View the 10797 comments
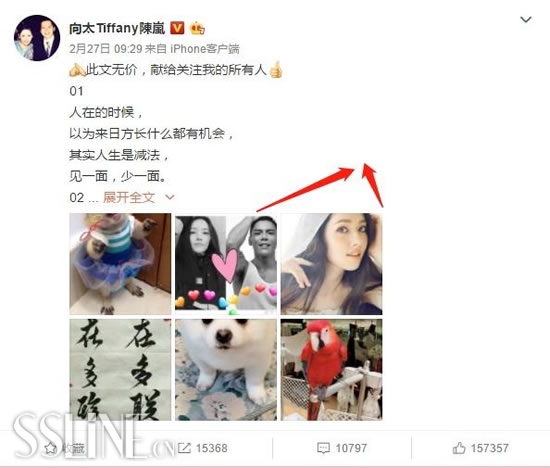The height and width of the screenshot is (468, 550). tap(351, 448)
